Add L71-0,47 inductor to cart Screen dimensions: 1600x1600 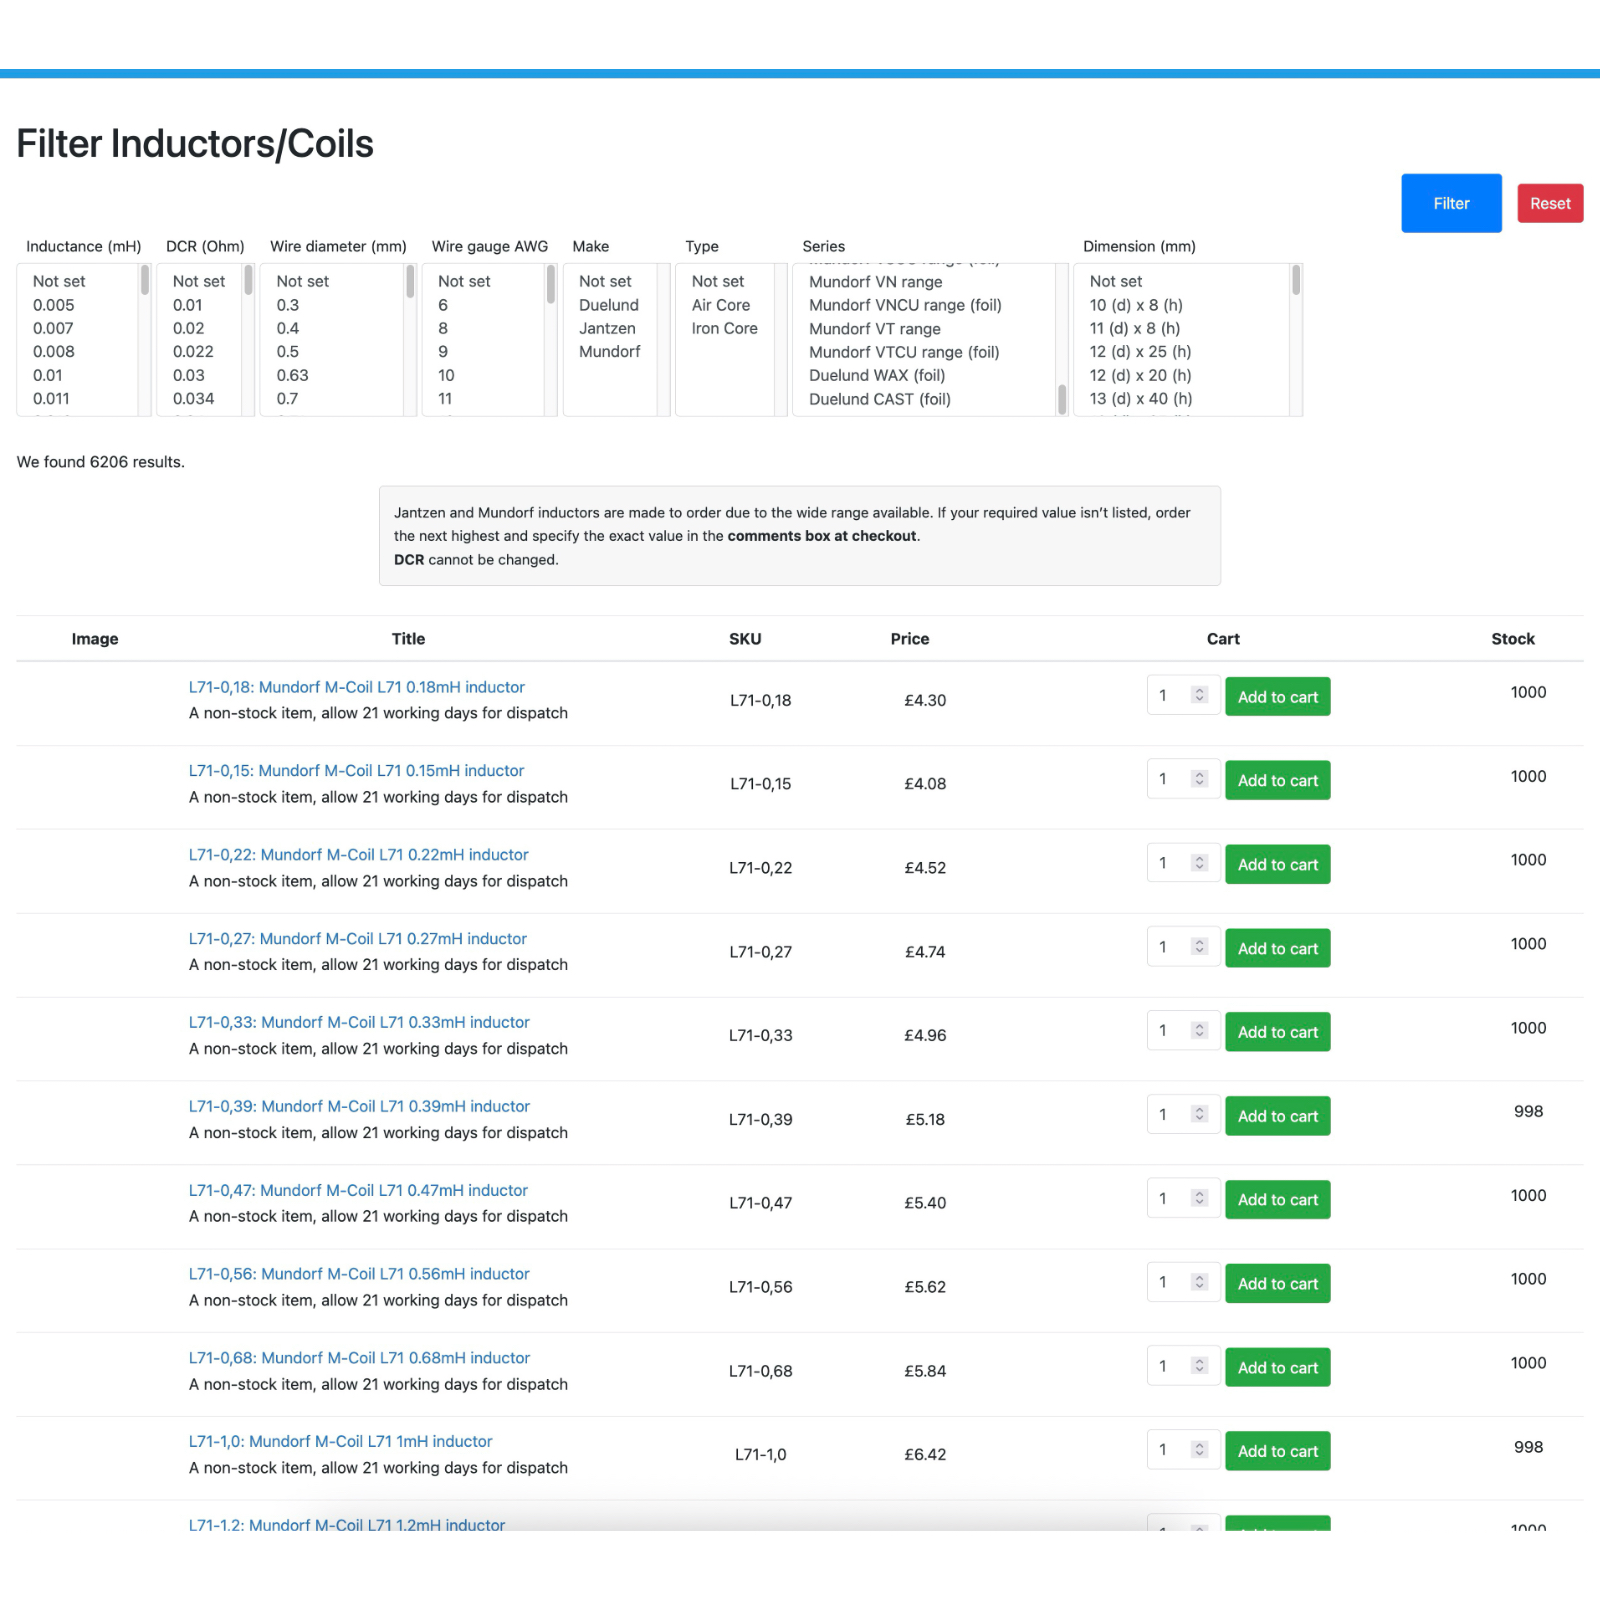pyautogui.click(x=1277, y=1199)
